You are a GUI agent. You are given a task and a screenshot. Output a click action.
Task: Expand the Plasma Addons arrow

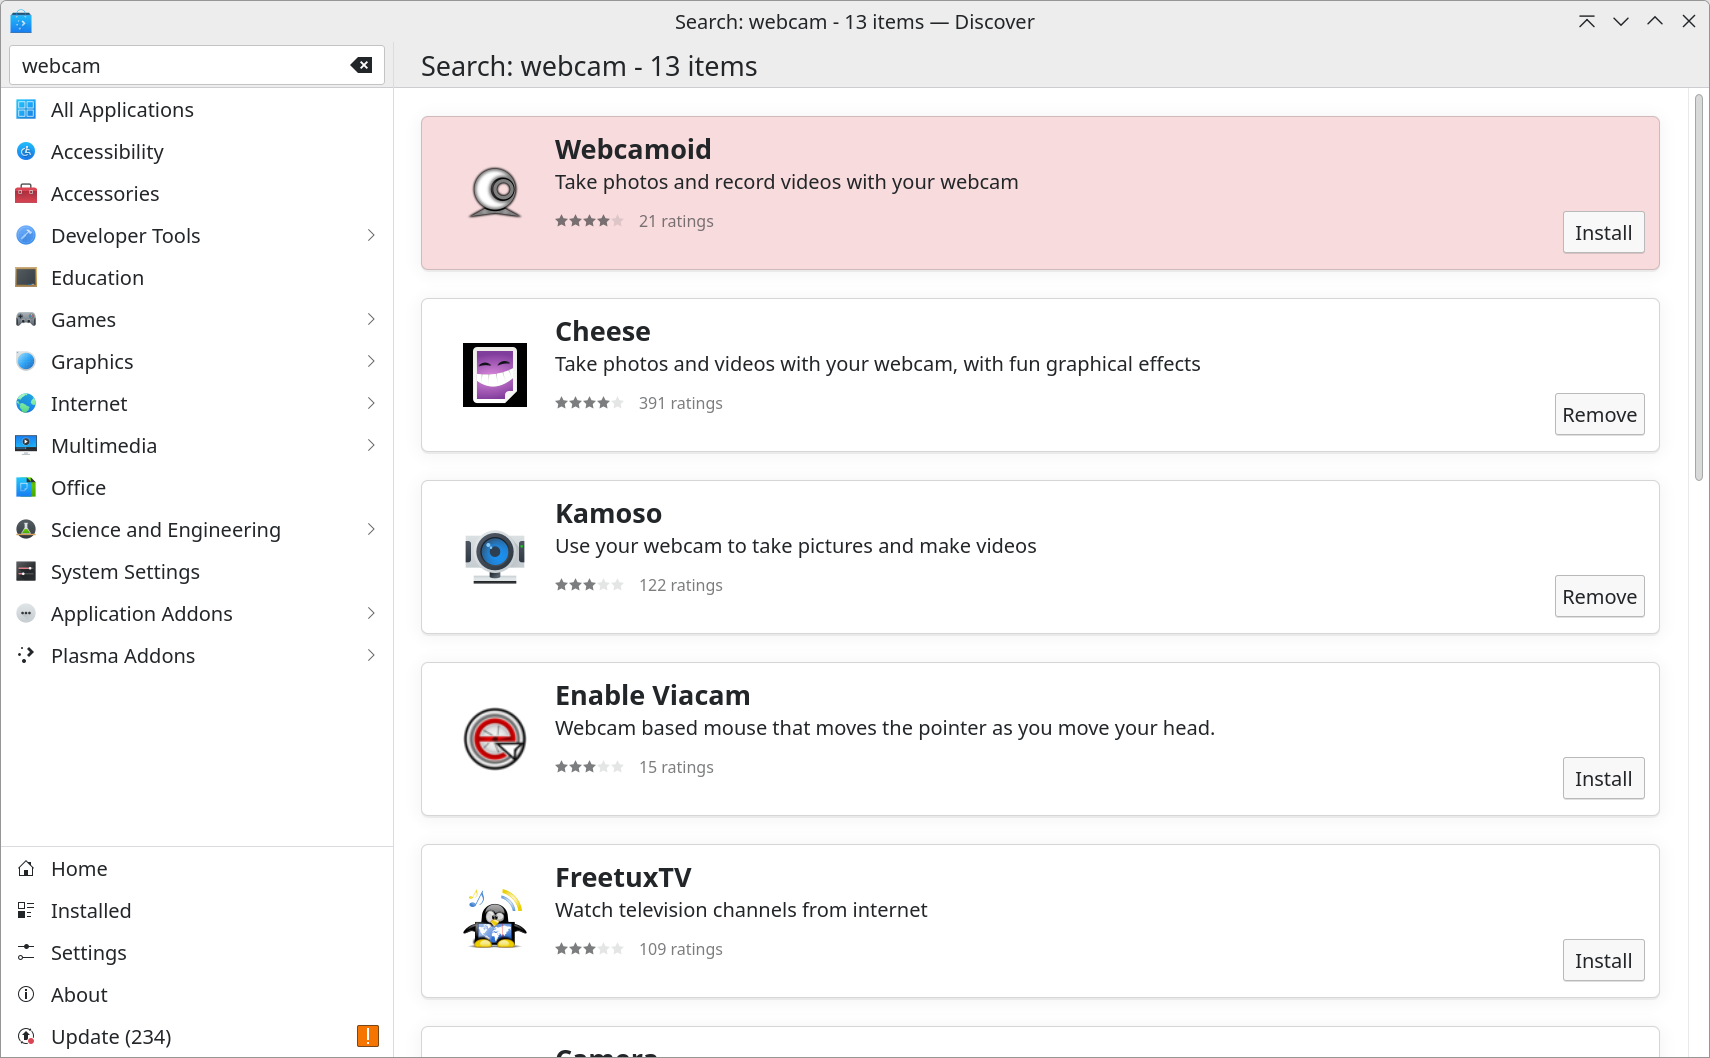click(x=371, y=655)
